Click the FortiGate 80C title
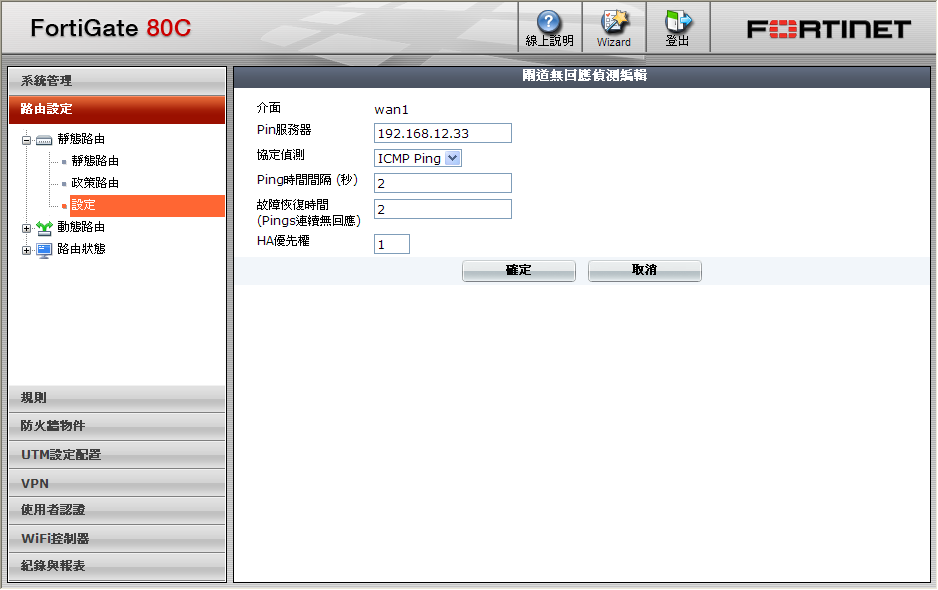The width and height of the screenshot is (938, 590). coord(111,28)
